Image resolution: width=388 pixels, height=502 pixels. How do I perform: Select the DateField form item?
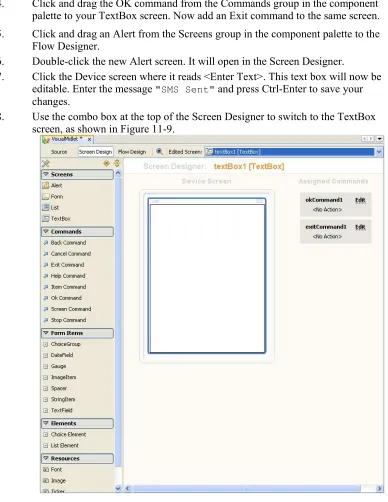pyautogui.click(x=58, y=355)
